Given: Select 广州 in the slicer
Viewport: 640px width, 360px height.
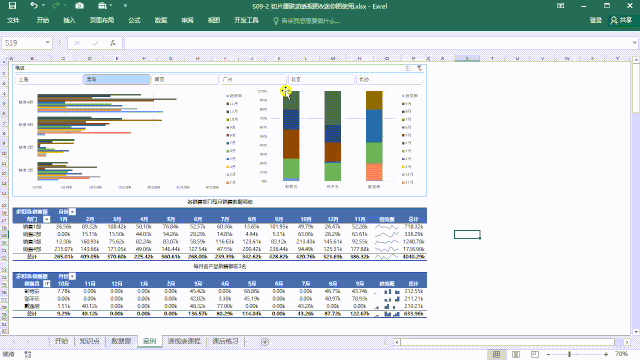Looking at the screenshot, I should [253, 80].
